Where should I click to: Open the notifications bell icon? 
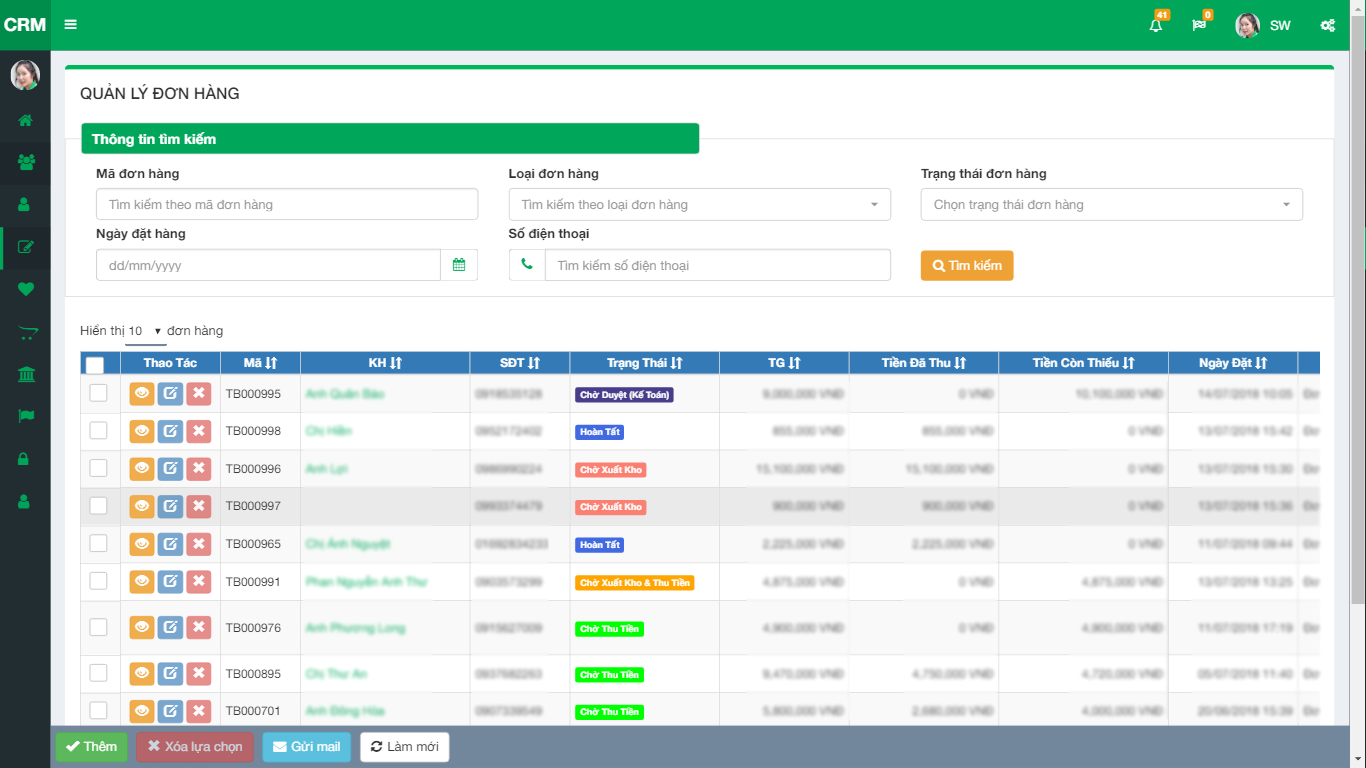[x=1156, y=26]
